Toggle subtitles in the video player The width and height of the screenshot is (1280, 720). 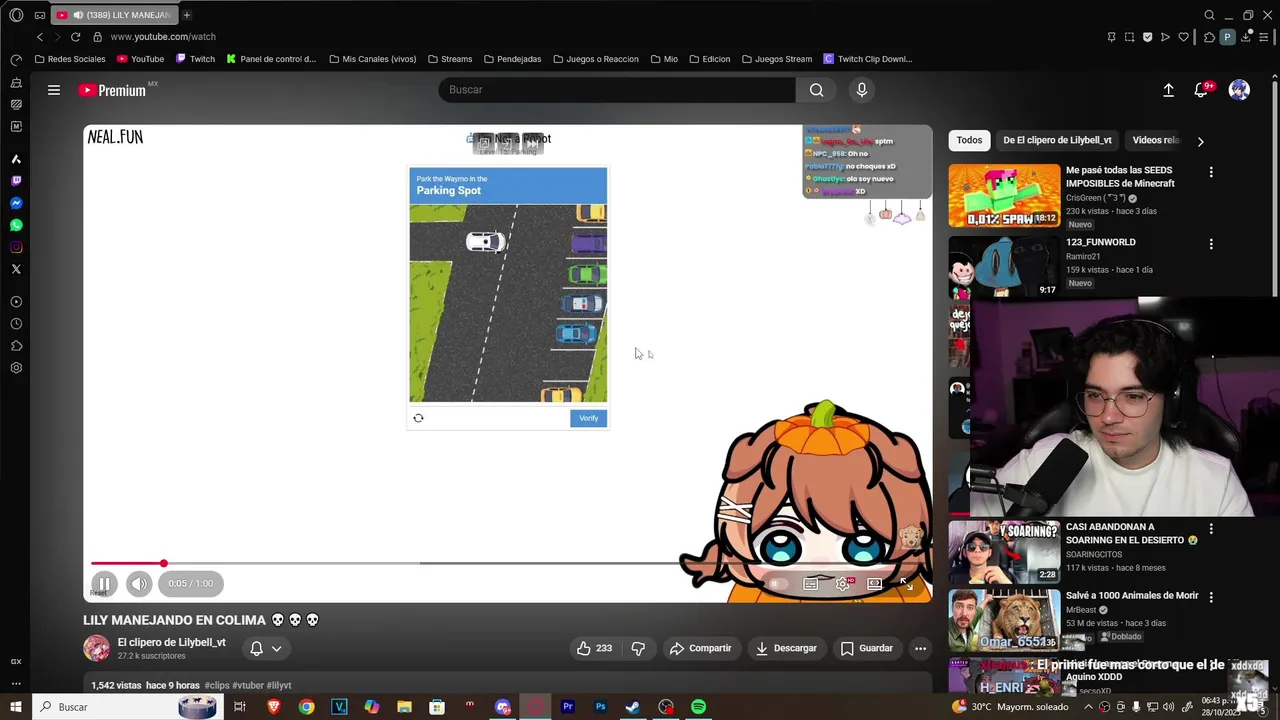(811, 584)
